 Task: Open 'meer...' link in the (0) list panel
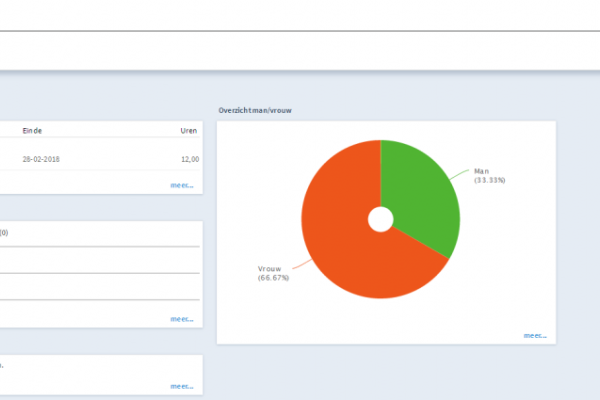[x=181, y=319]
